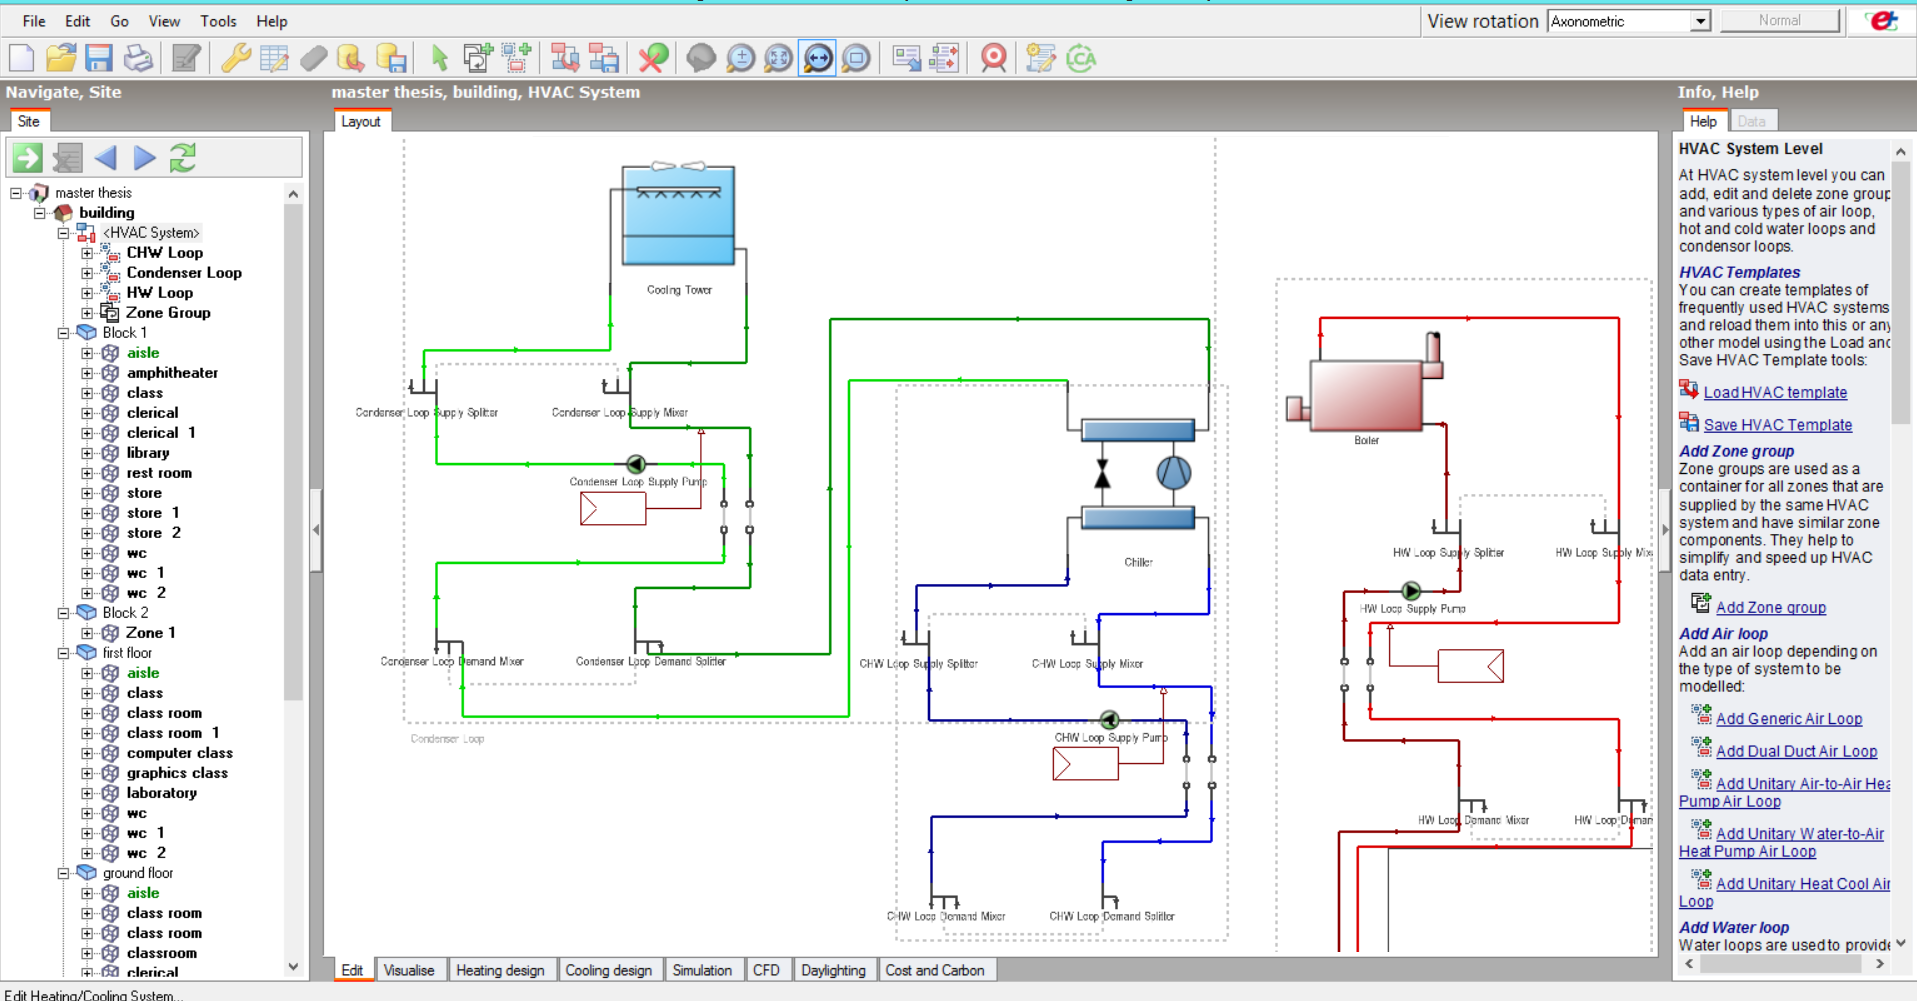Click the green refresh navigator icon
This screenshot has width=1917, height=1001.
[x=183, y=157]
